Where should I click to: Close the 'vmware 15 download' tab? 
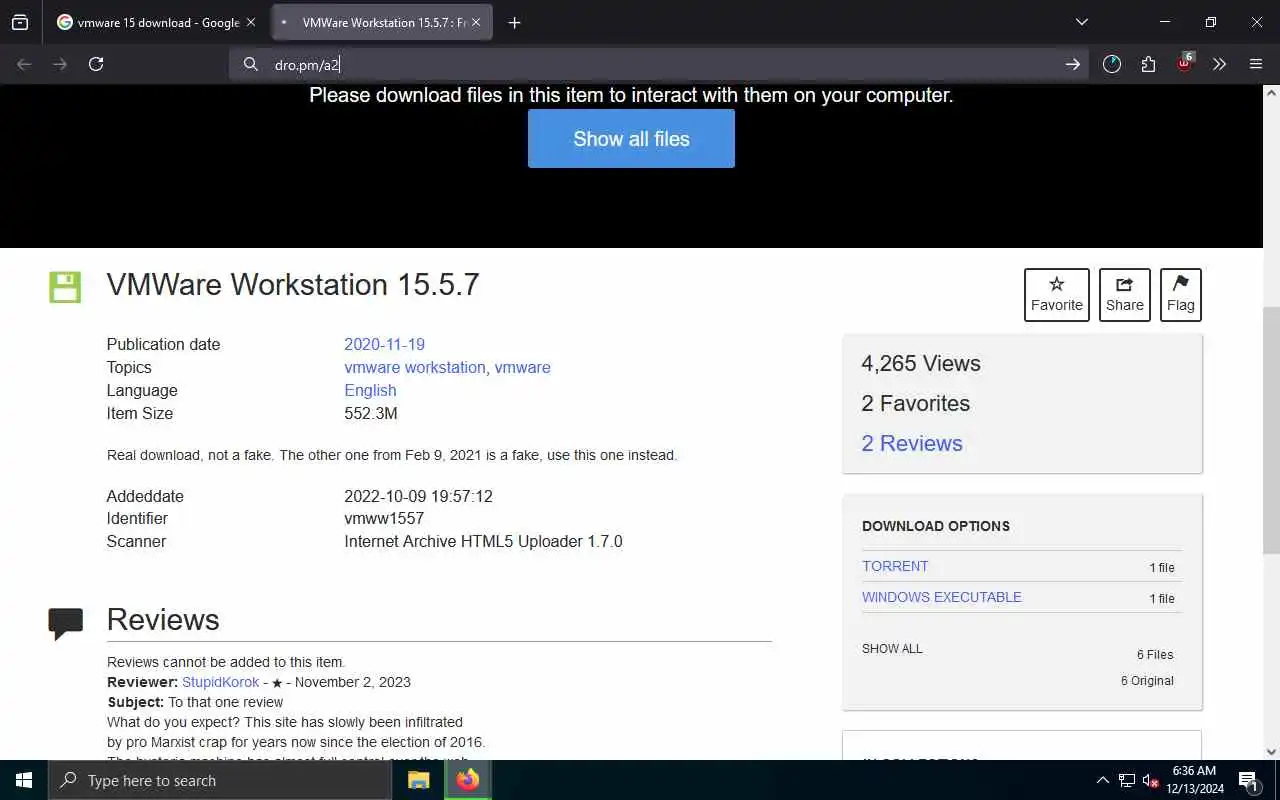pos(250,22)
